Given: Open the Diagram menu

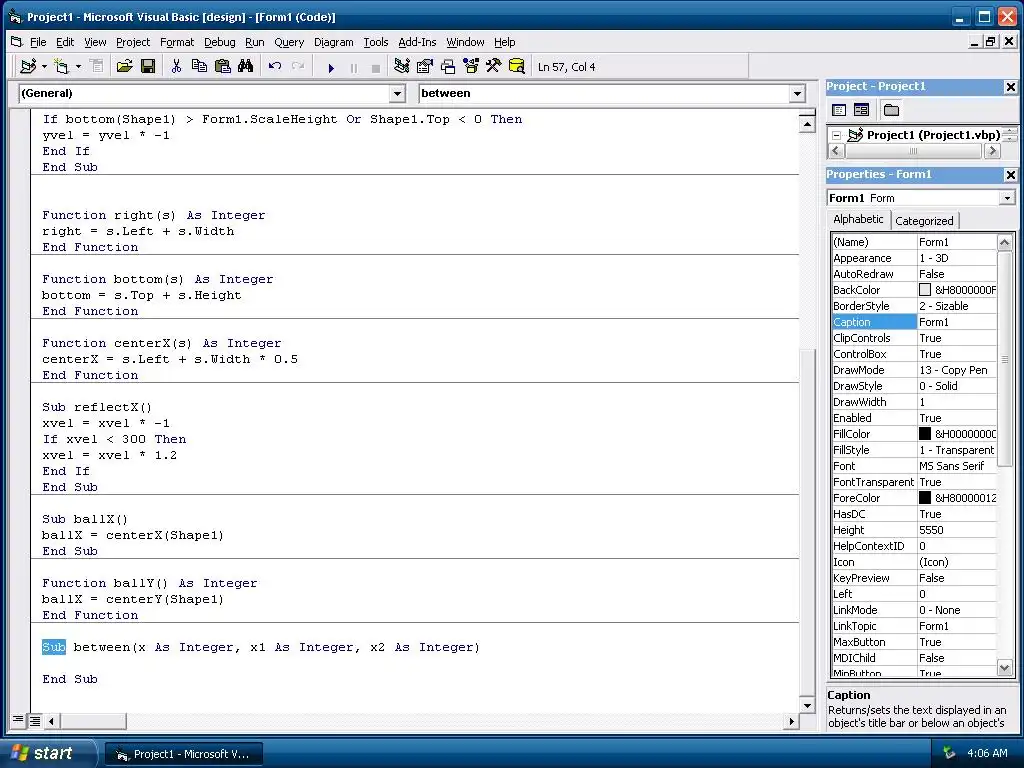Looking at the screenshot, I should pyautogui.click(x=333, y=42).
